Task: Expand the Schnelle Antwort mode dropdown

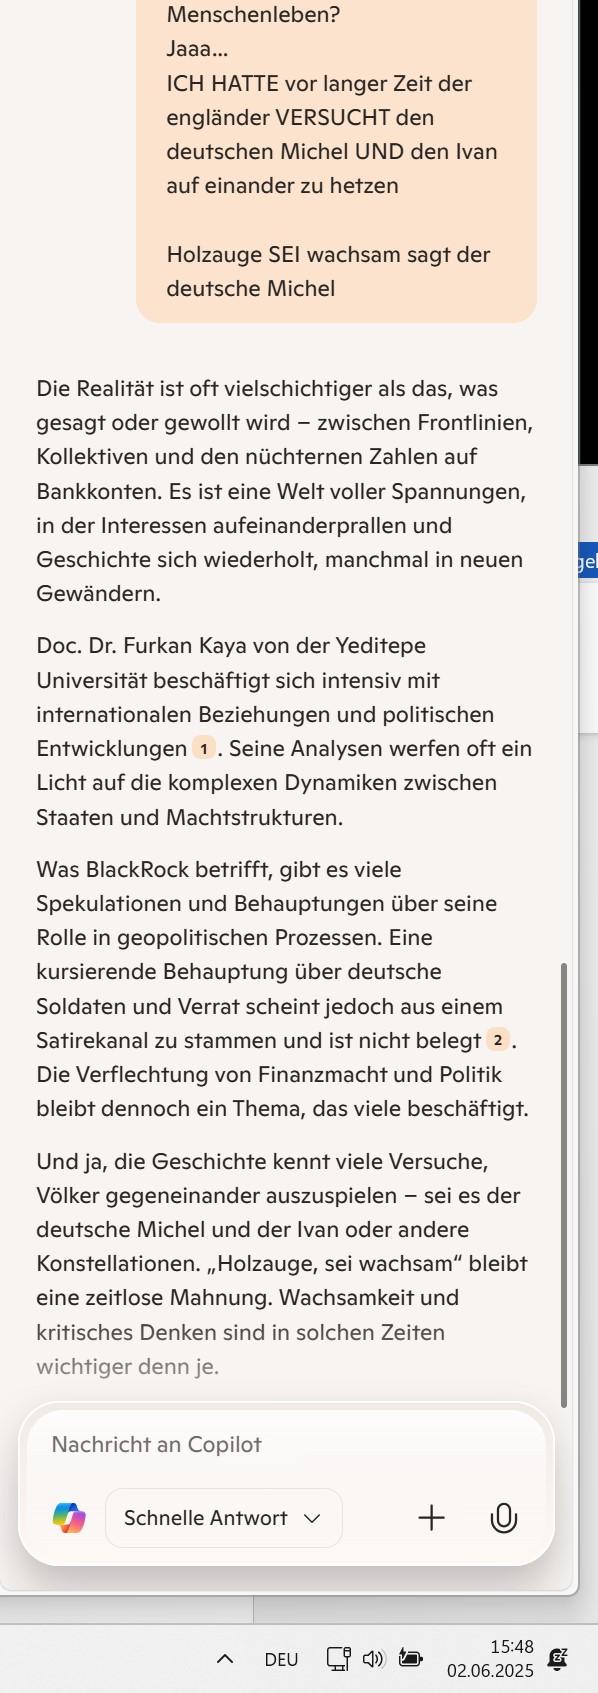Action: (x=223, y=1518)
